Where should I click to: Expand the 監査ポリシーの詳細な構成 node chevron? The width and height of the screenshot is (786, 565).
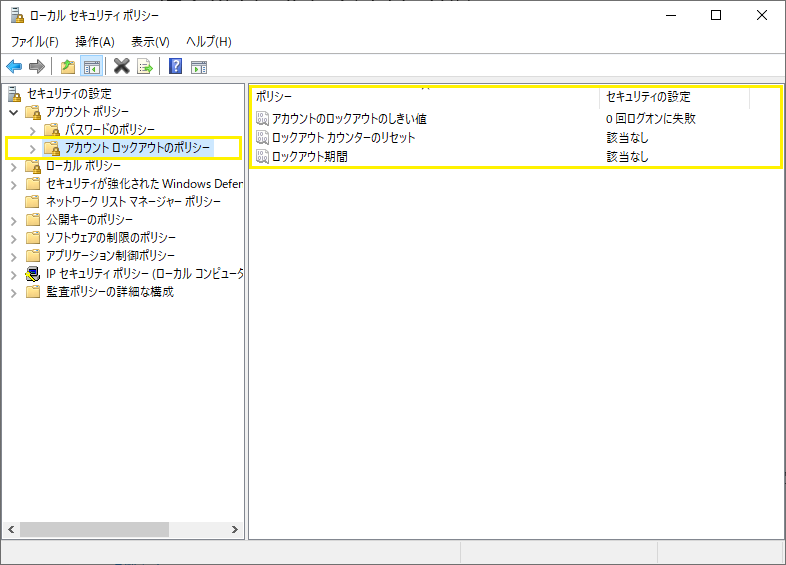pos(14,293)
